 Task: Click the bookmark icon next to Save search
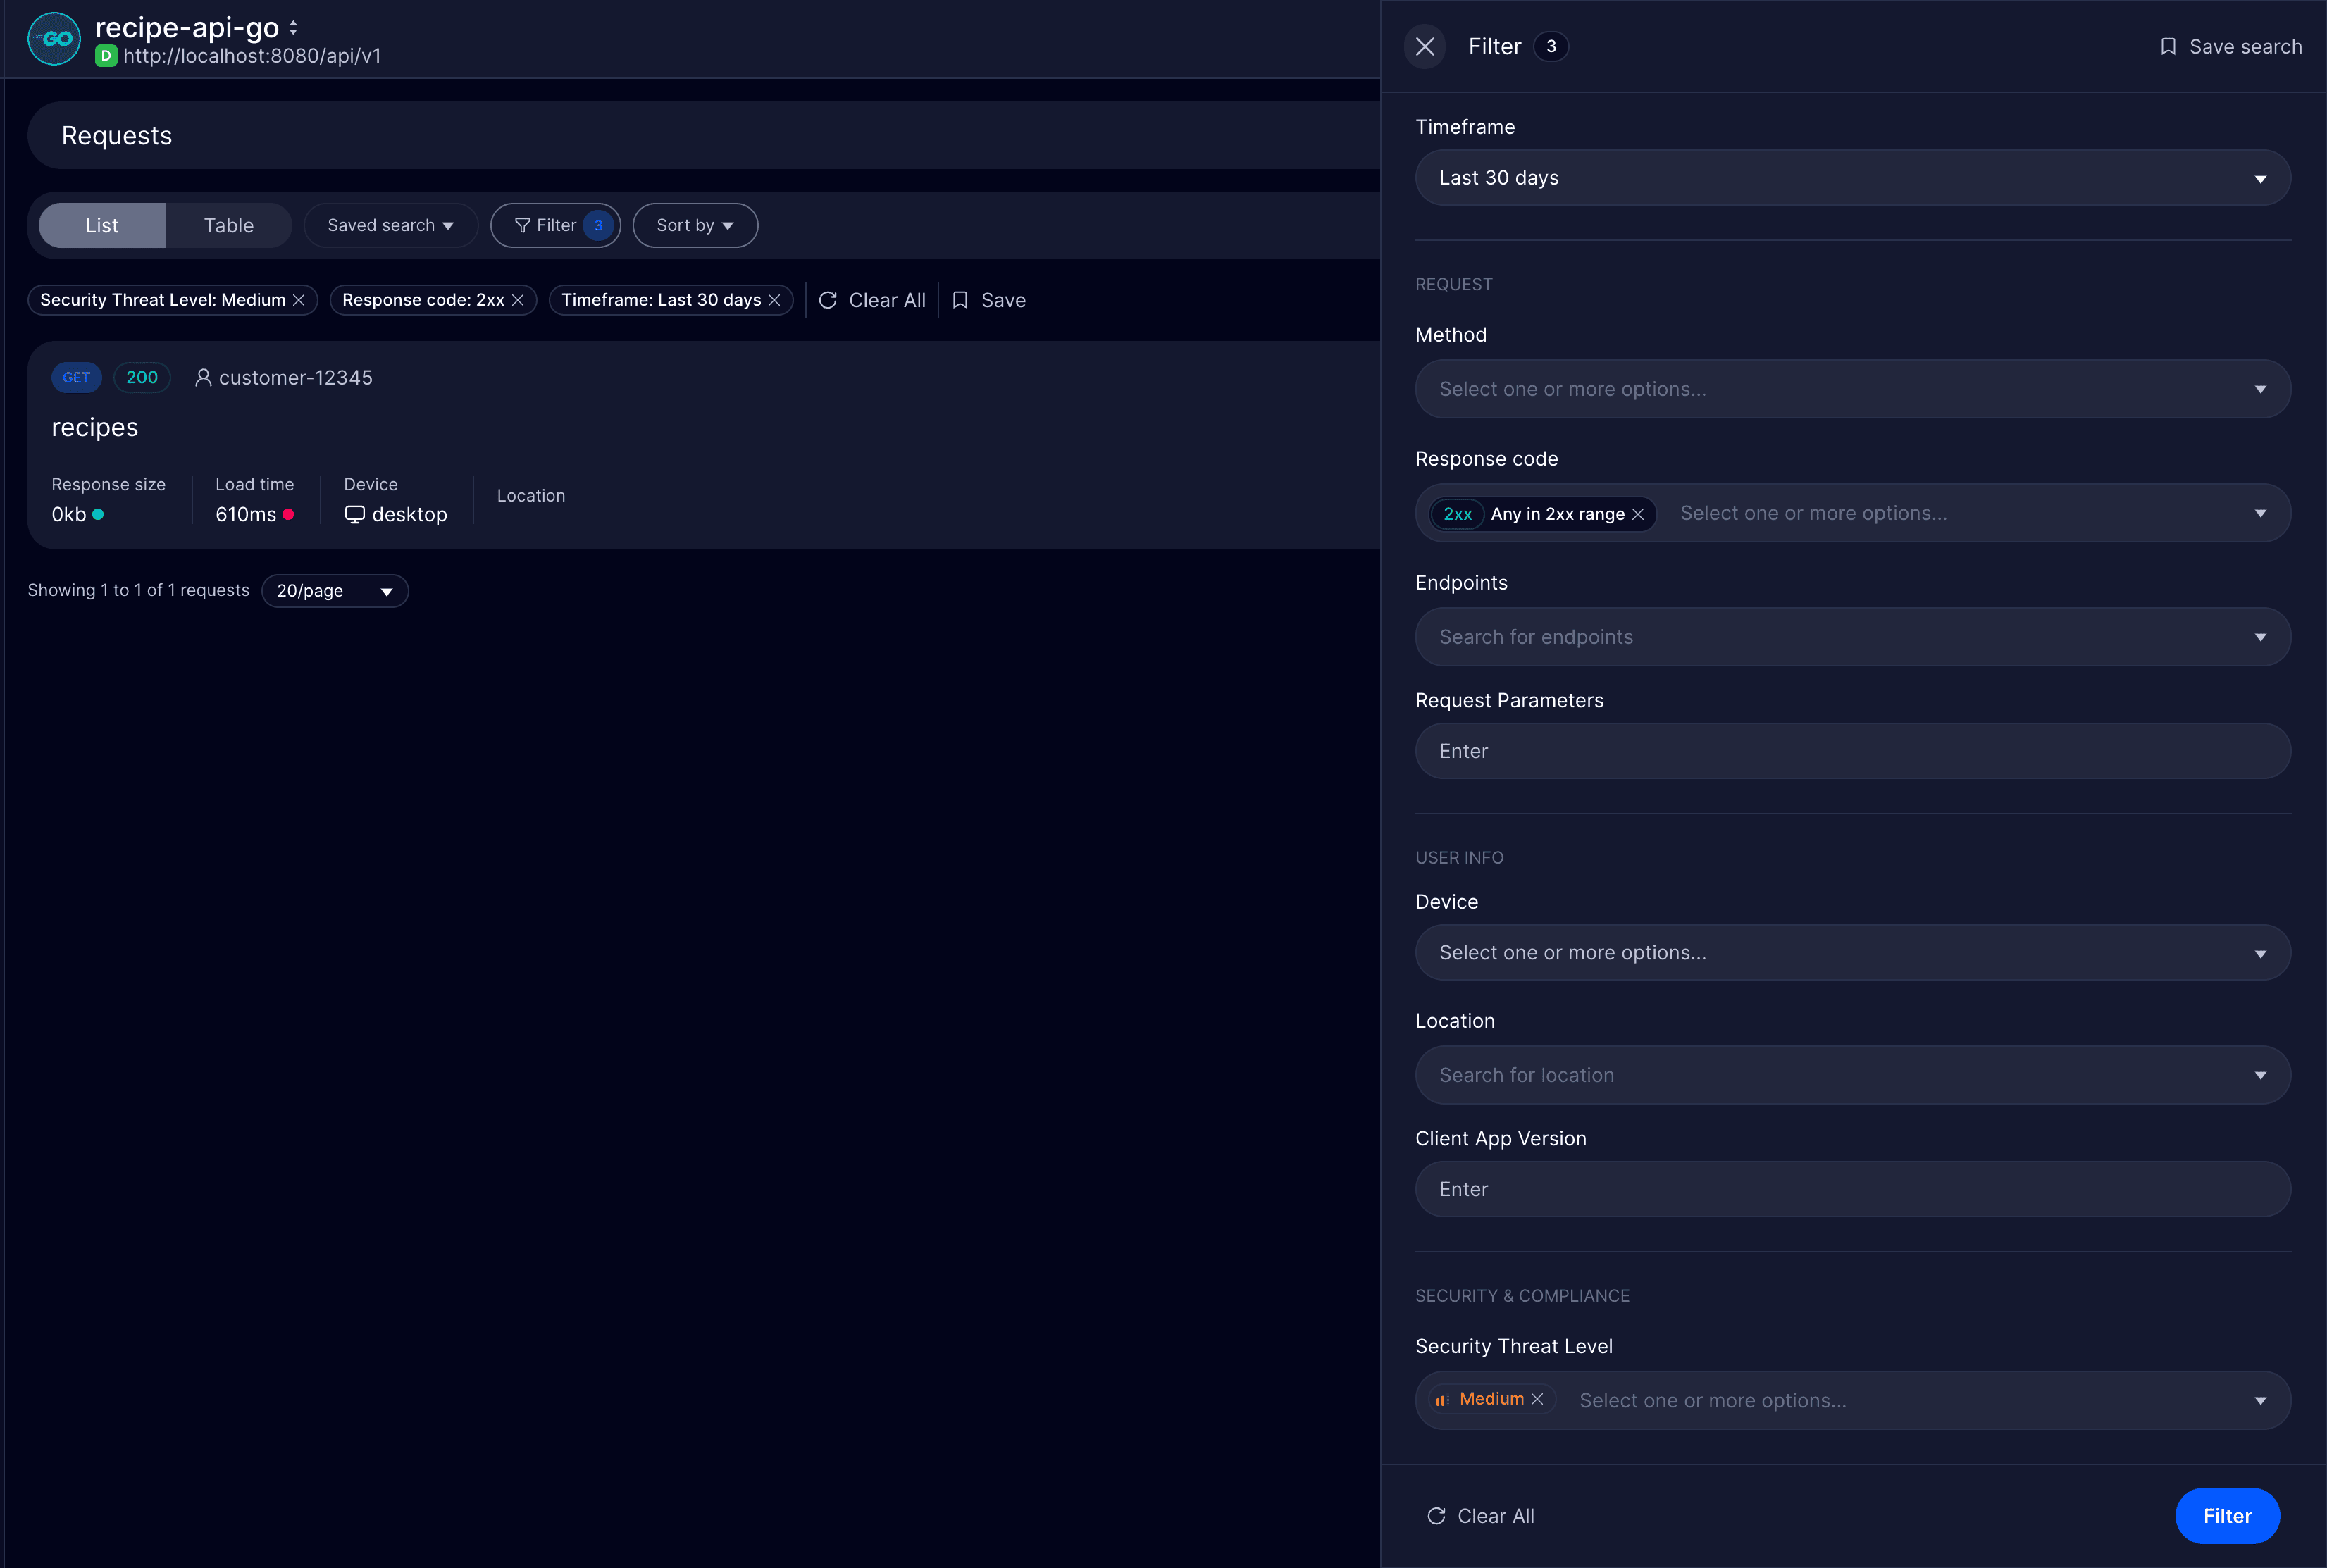(x=2169, y=46)
